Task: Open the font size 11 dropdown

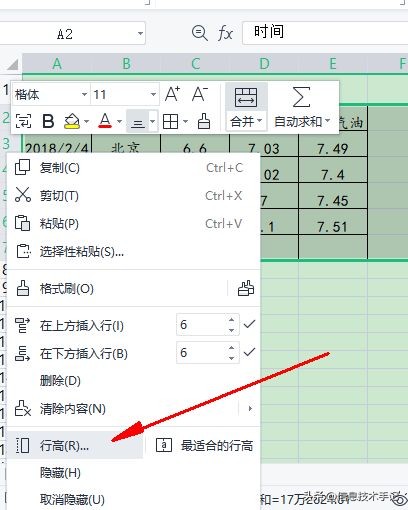Action: 153,94
